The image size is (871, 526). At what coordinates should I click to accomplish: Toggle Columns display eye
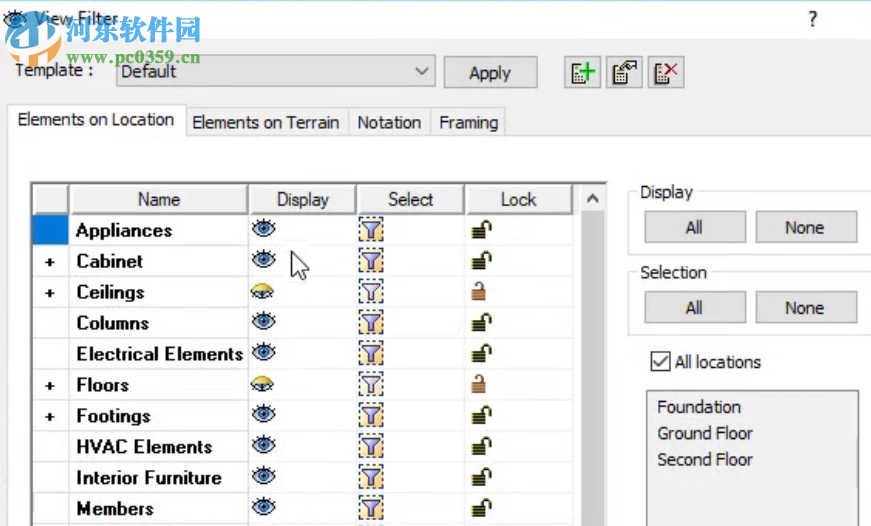[x=263, y=322]
